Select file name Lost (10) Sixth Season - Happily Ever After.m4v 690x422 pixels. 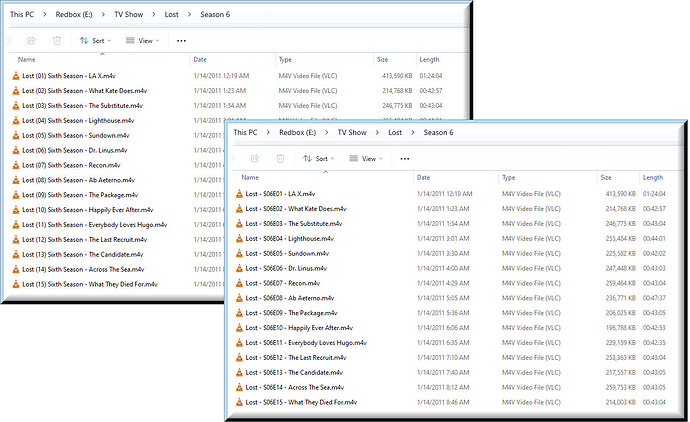coord(88,210)
